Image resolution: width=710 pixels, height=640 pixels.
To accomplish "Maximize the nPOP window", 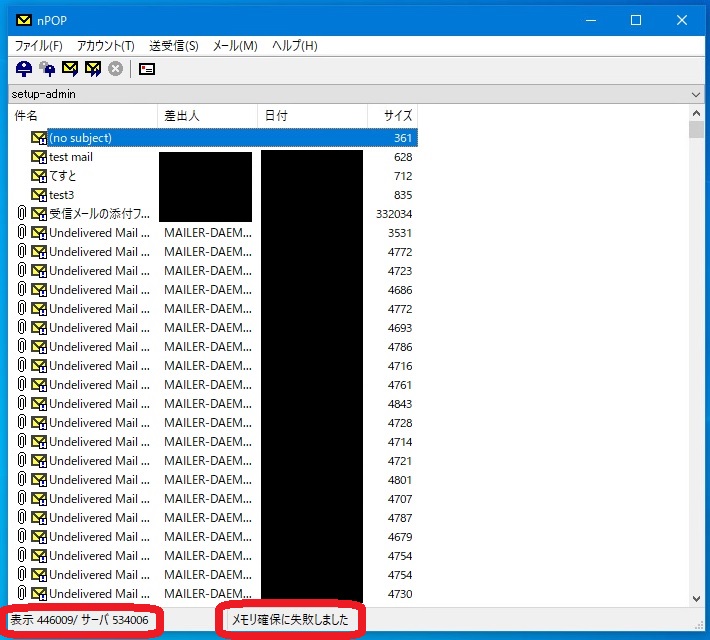I will pyautogui.click(x=636, y=20).
